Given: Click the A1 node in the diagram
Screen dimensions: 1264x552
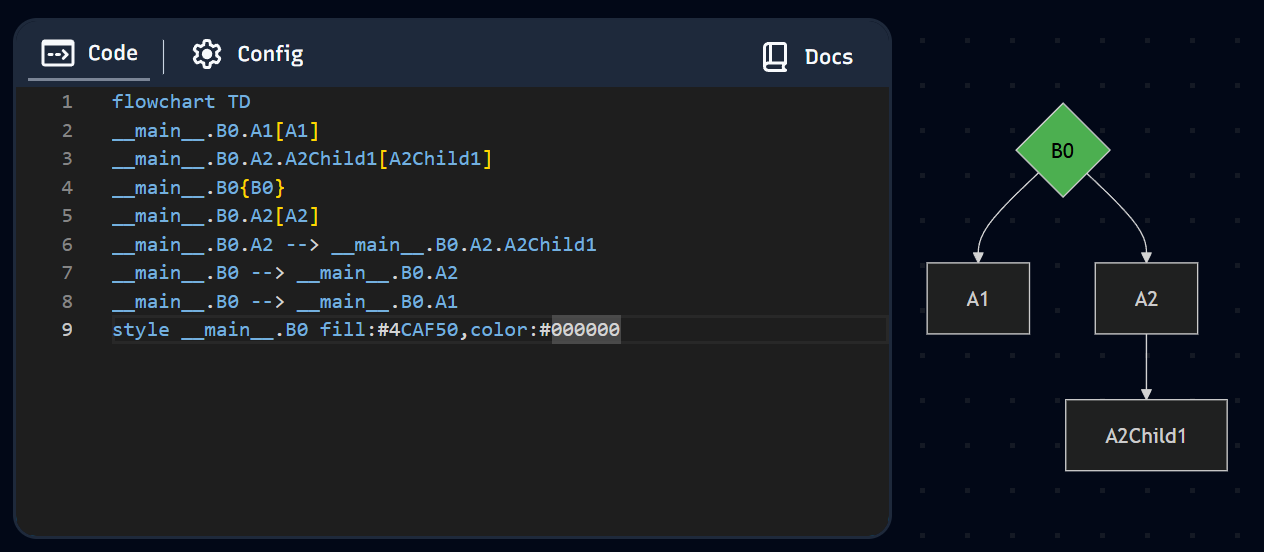Looking at the screenshot, I should [x=978, y=298].
